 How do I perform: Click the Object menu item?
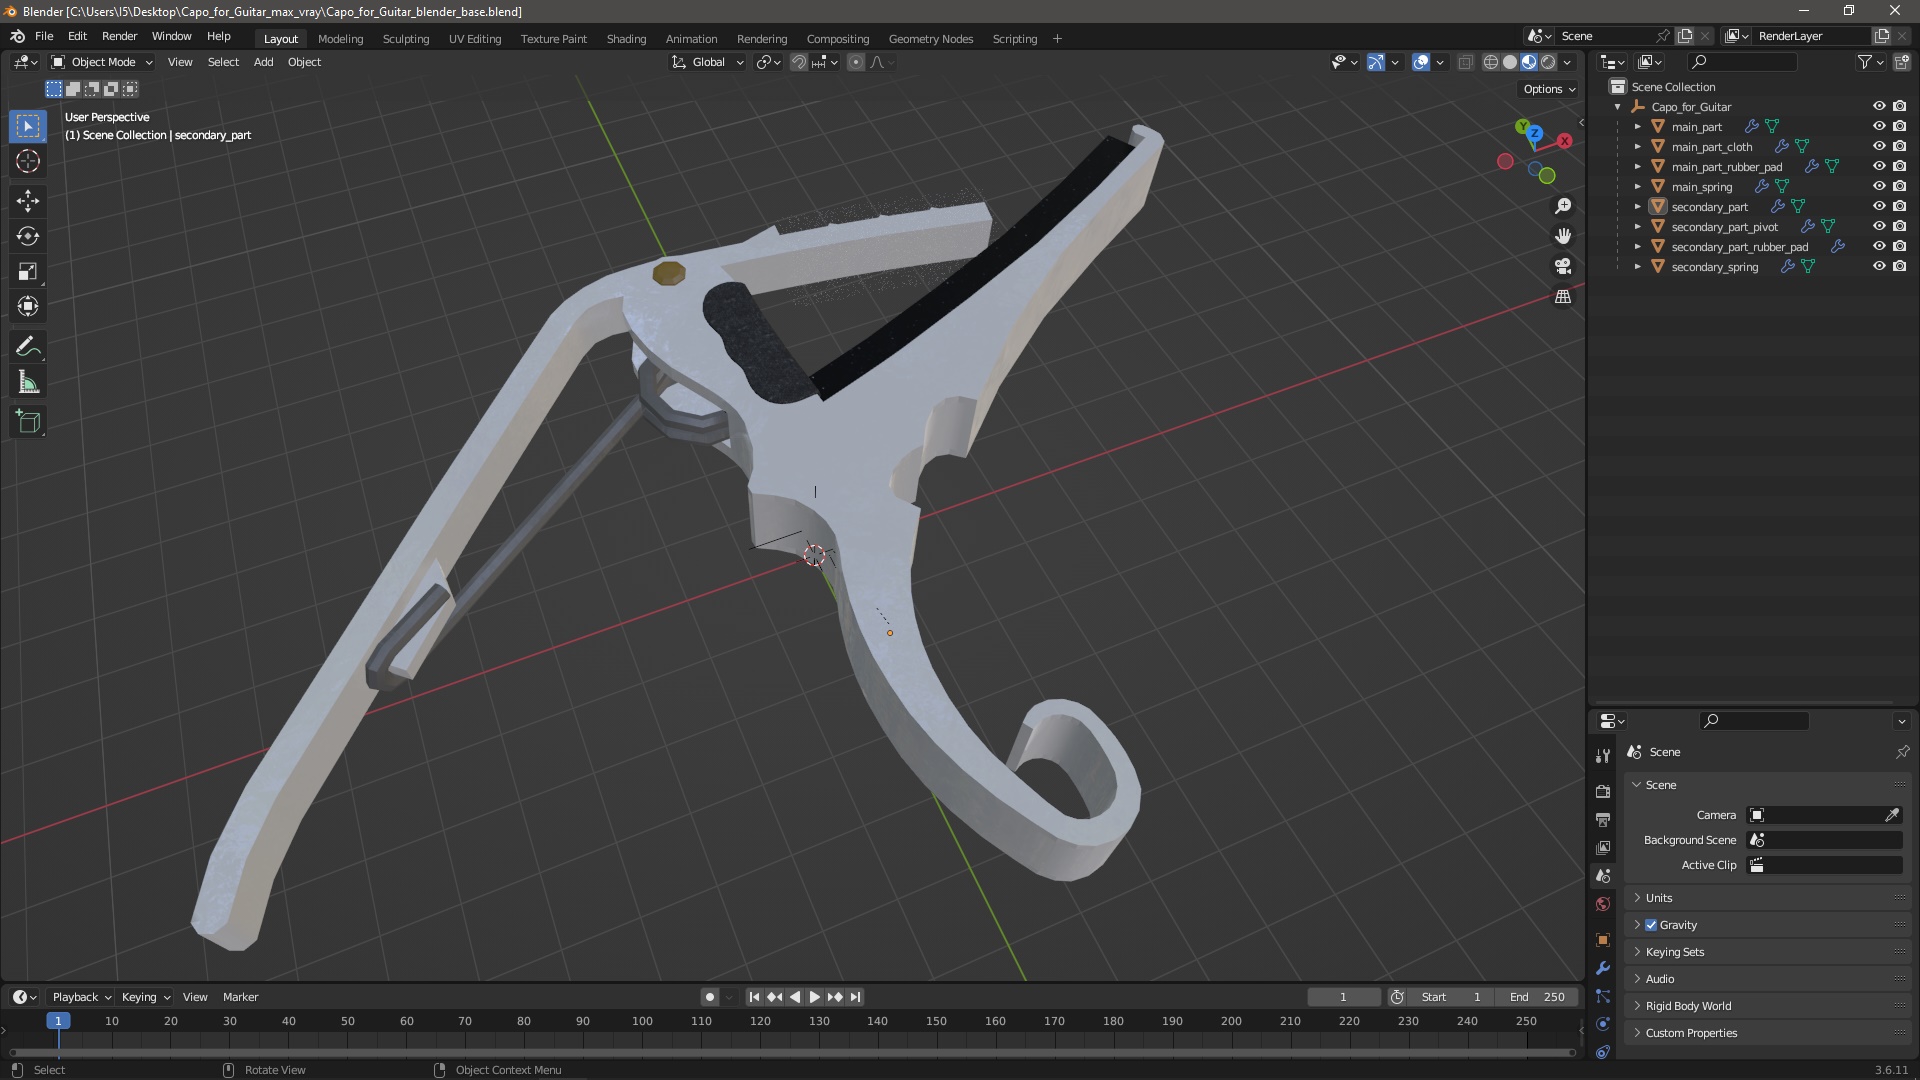[x=303, y=62]
